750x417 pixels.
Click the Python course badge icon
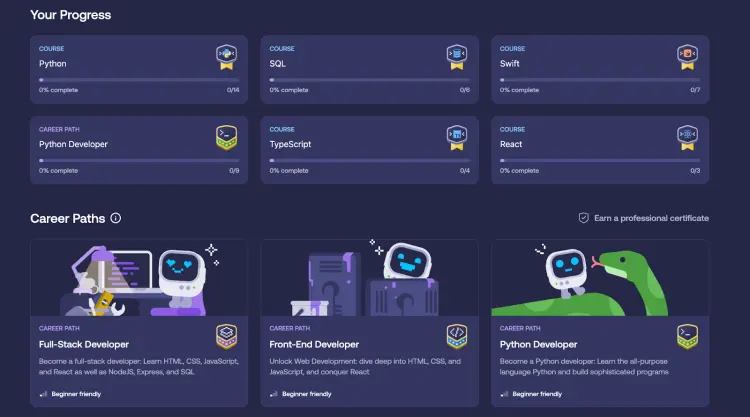point(226,57)
